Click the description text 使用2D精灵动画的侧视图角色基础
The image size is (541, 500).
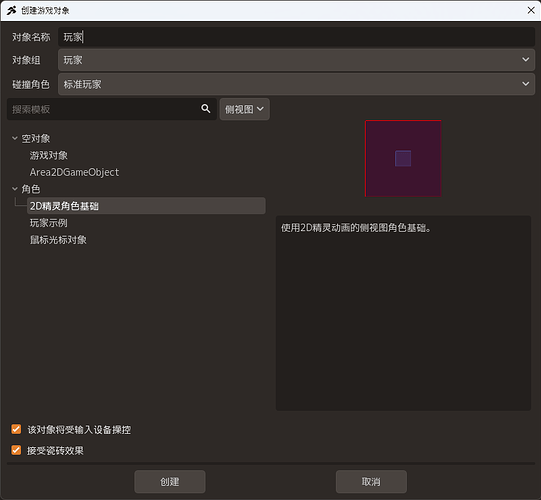tap(355, 228)
